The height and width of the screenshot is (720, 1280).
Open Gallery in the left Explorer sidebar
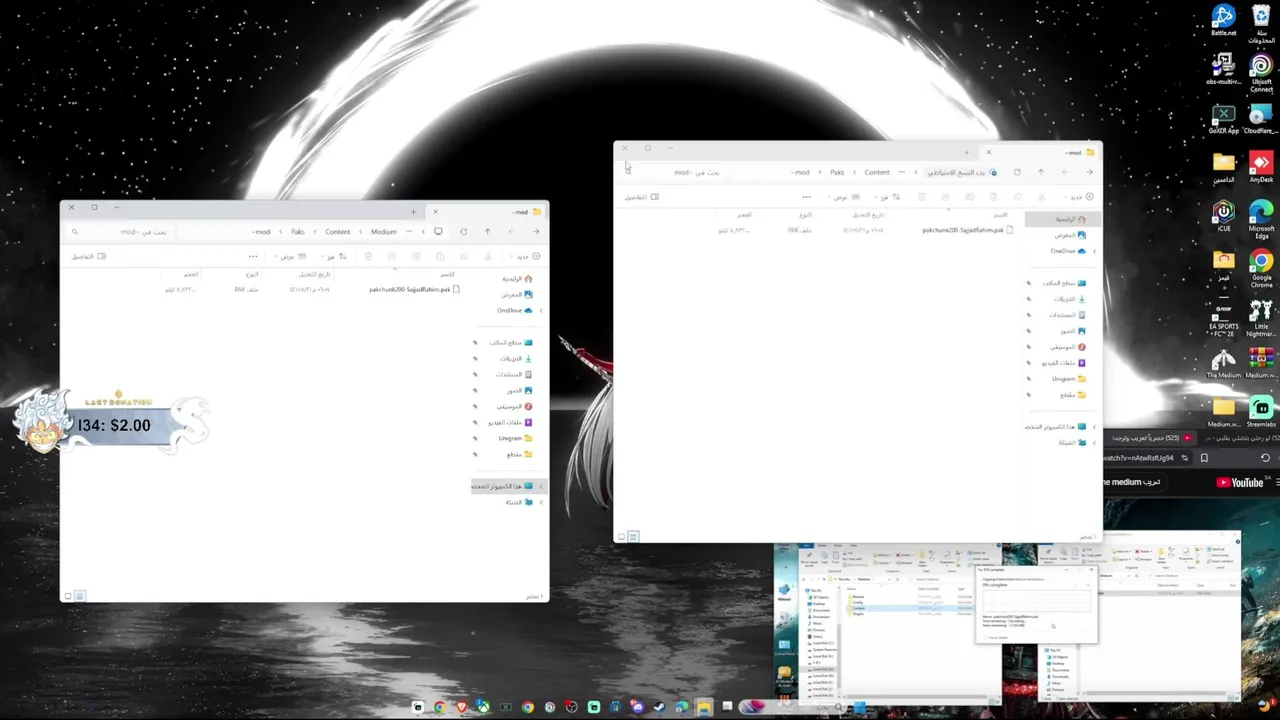[x=518, y=295]
